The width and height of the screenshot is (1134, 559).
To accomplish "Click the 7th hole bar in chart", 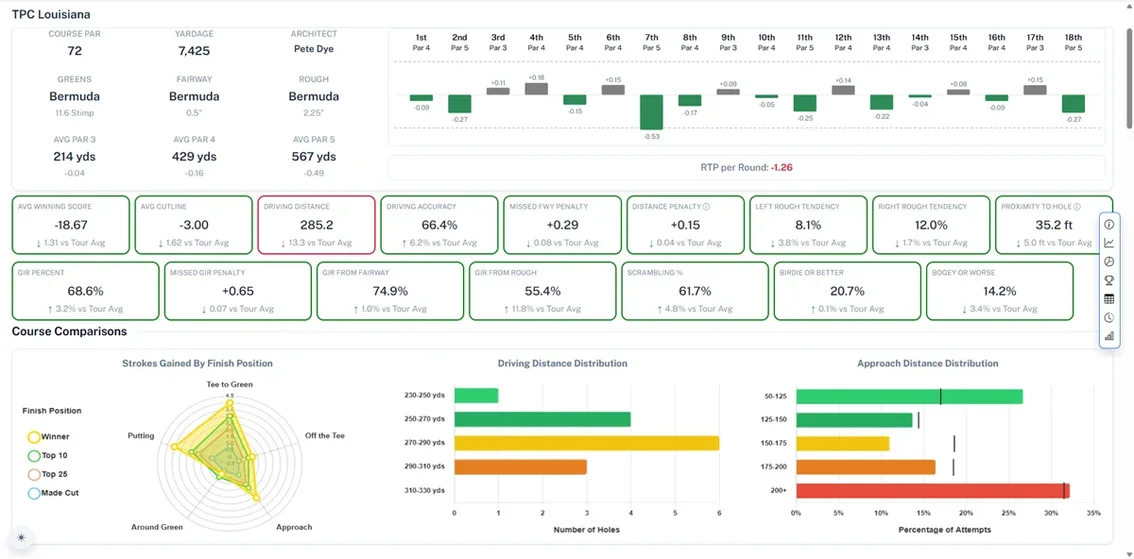I will 651,112.
